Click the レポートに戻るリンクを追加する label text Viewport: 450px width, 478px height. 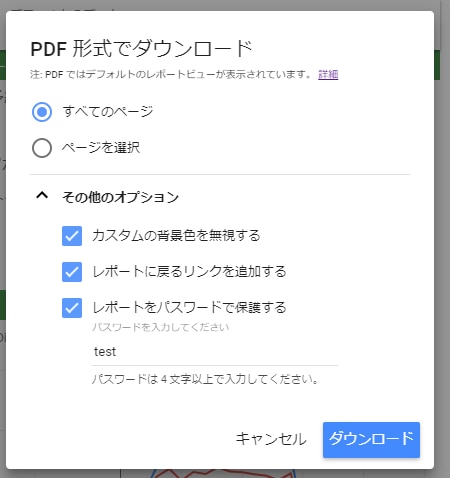click(189, 271)
